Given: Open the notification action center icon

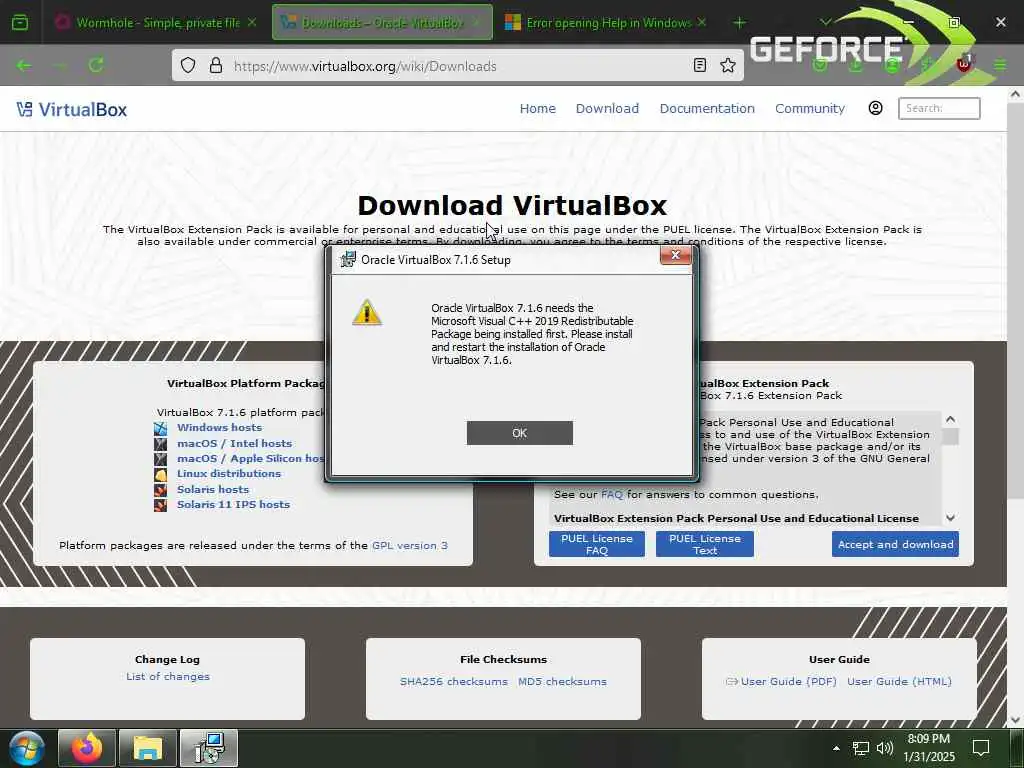Looking at the screenshot, I should [x=981, y=748].
